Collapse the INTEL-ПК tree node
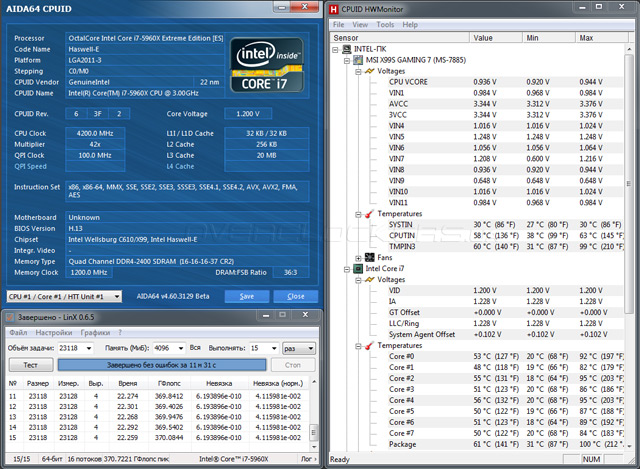640x469 pixels. point(335,50)
